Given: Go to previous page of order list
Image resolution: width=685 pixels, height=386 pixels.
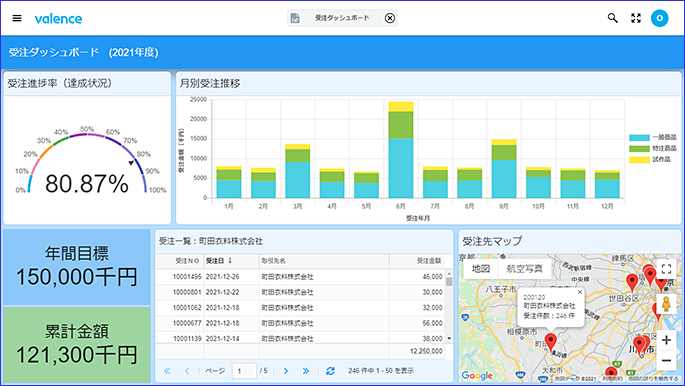Looking at the screenshot, I should tap(187, 371).
